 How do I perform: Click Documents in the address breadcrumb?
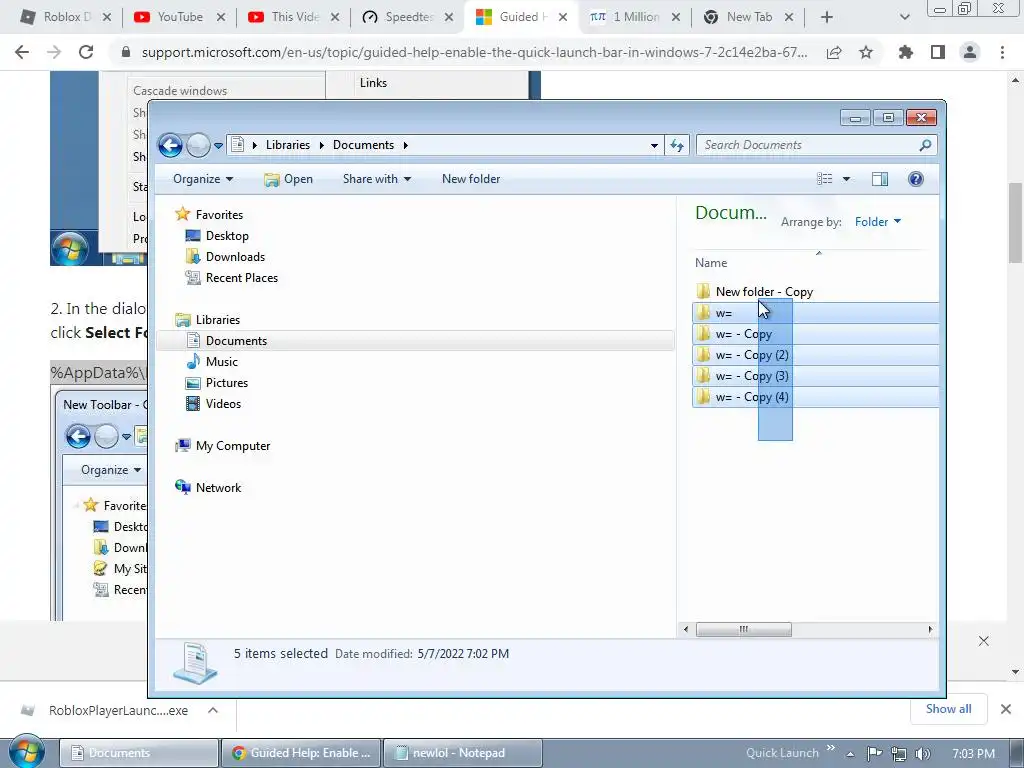pos(363,145)
